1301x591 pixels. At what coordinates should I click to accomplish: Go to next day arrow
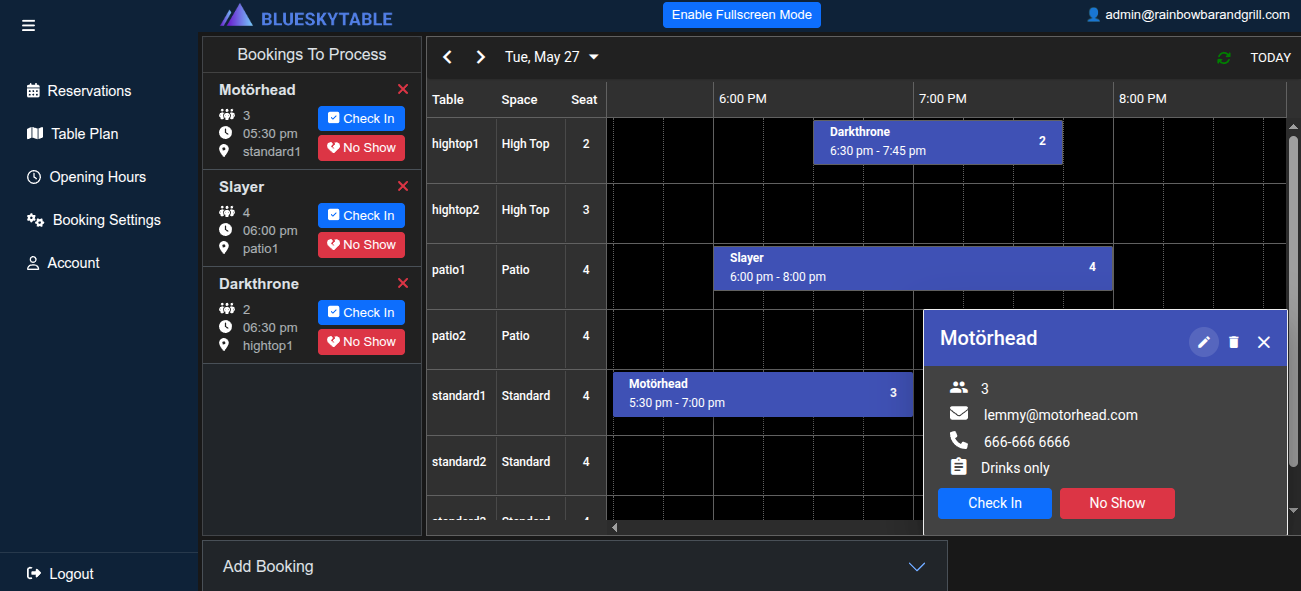[x=481, y=57]
